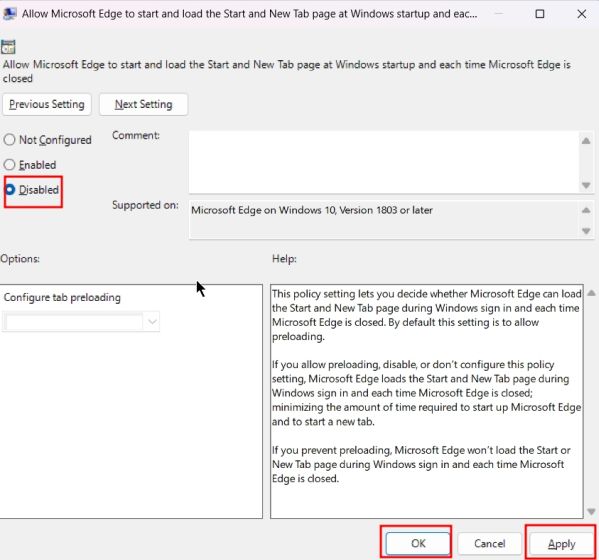This screenshot has width=599, height=560.
Task: Click inside the Comment text box
Action: click(x=384, y=162)
